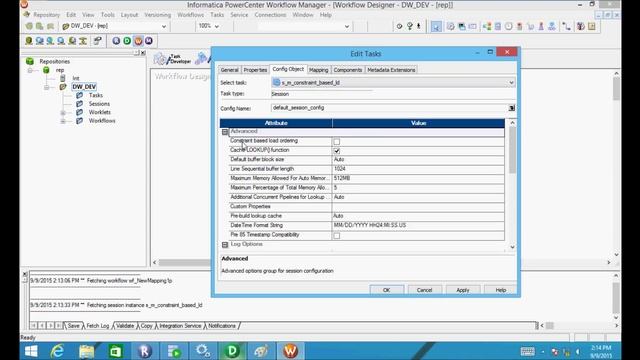Image resolution: width=640 pixels, height=360 pixels.
Task: Open File Explorer from the taskbar
Action: pos(87,351)
